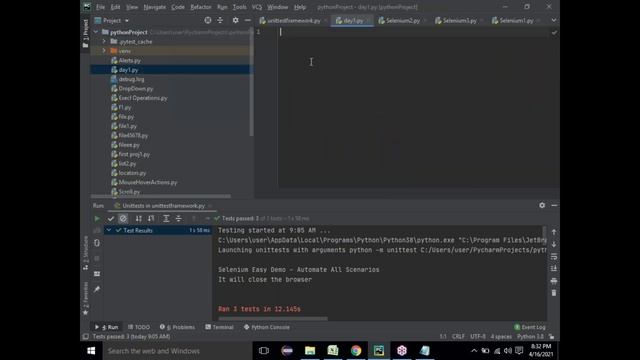Switch to the Selenium3.py editor tab

coord(459,20)
